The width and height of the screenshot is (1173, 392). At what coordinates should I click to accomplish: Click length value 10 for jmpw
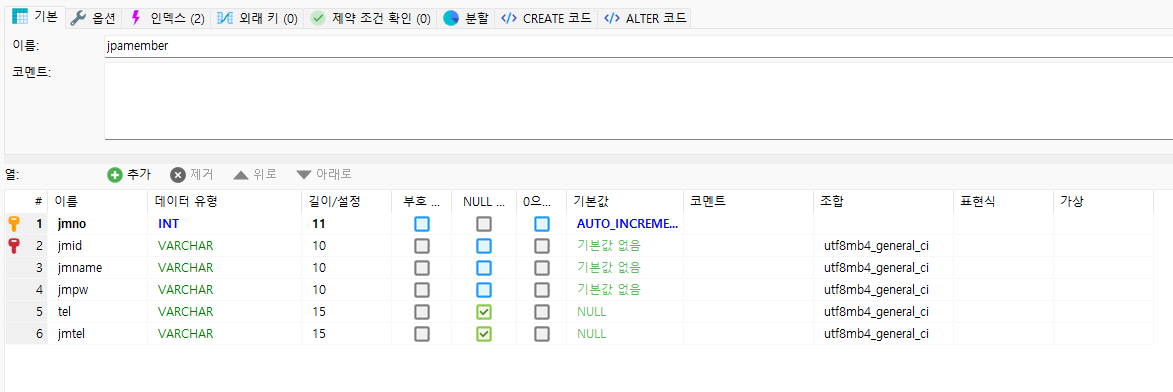coord(319,290)
